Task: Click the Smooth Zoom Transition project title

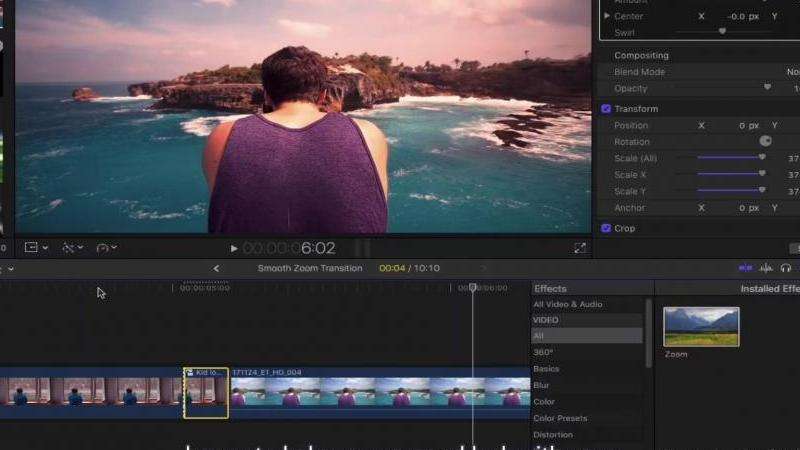Action: coord(310,268)
